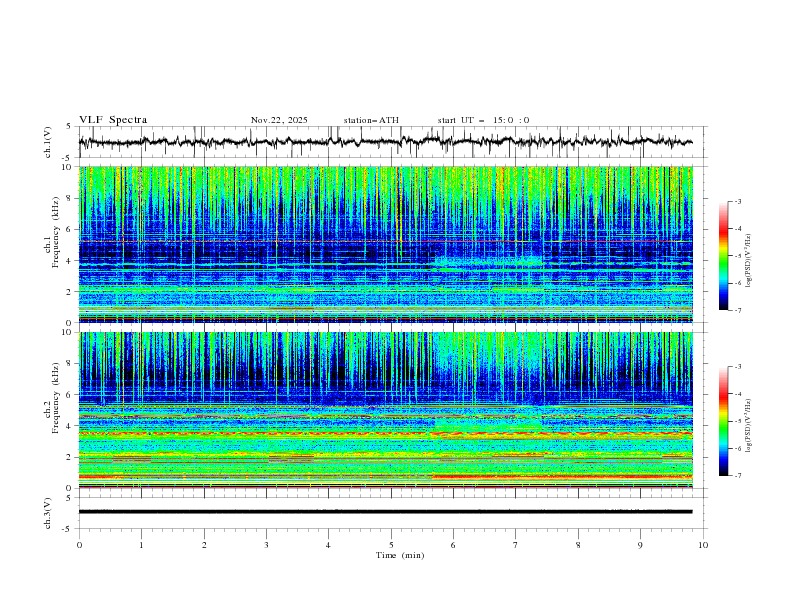792x612 pixels.
Task: Click time axis tick label "2"
Action: pos(204,545)
